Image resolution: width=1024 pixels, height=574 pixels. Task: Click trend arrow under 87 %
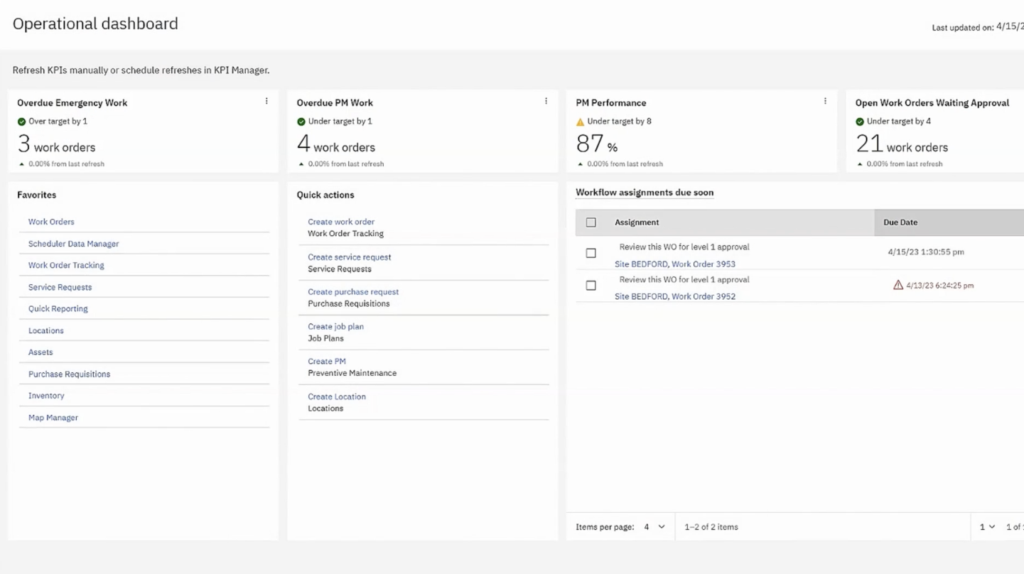click(580, 164)
